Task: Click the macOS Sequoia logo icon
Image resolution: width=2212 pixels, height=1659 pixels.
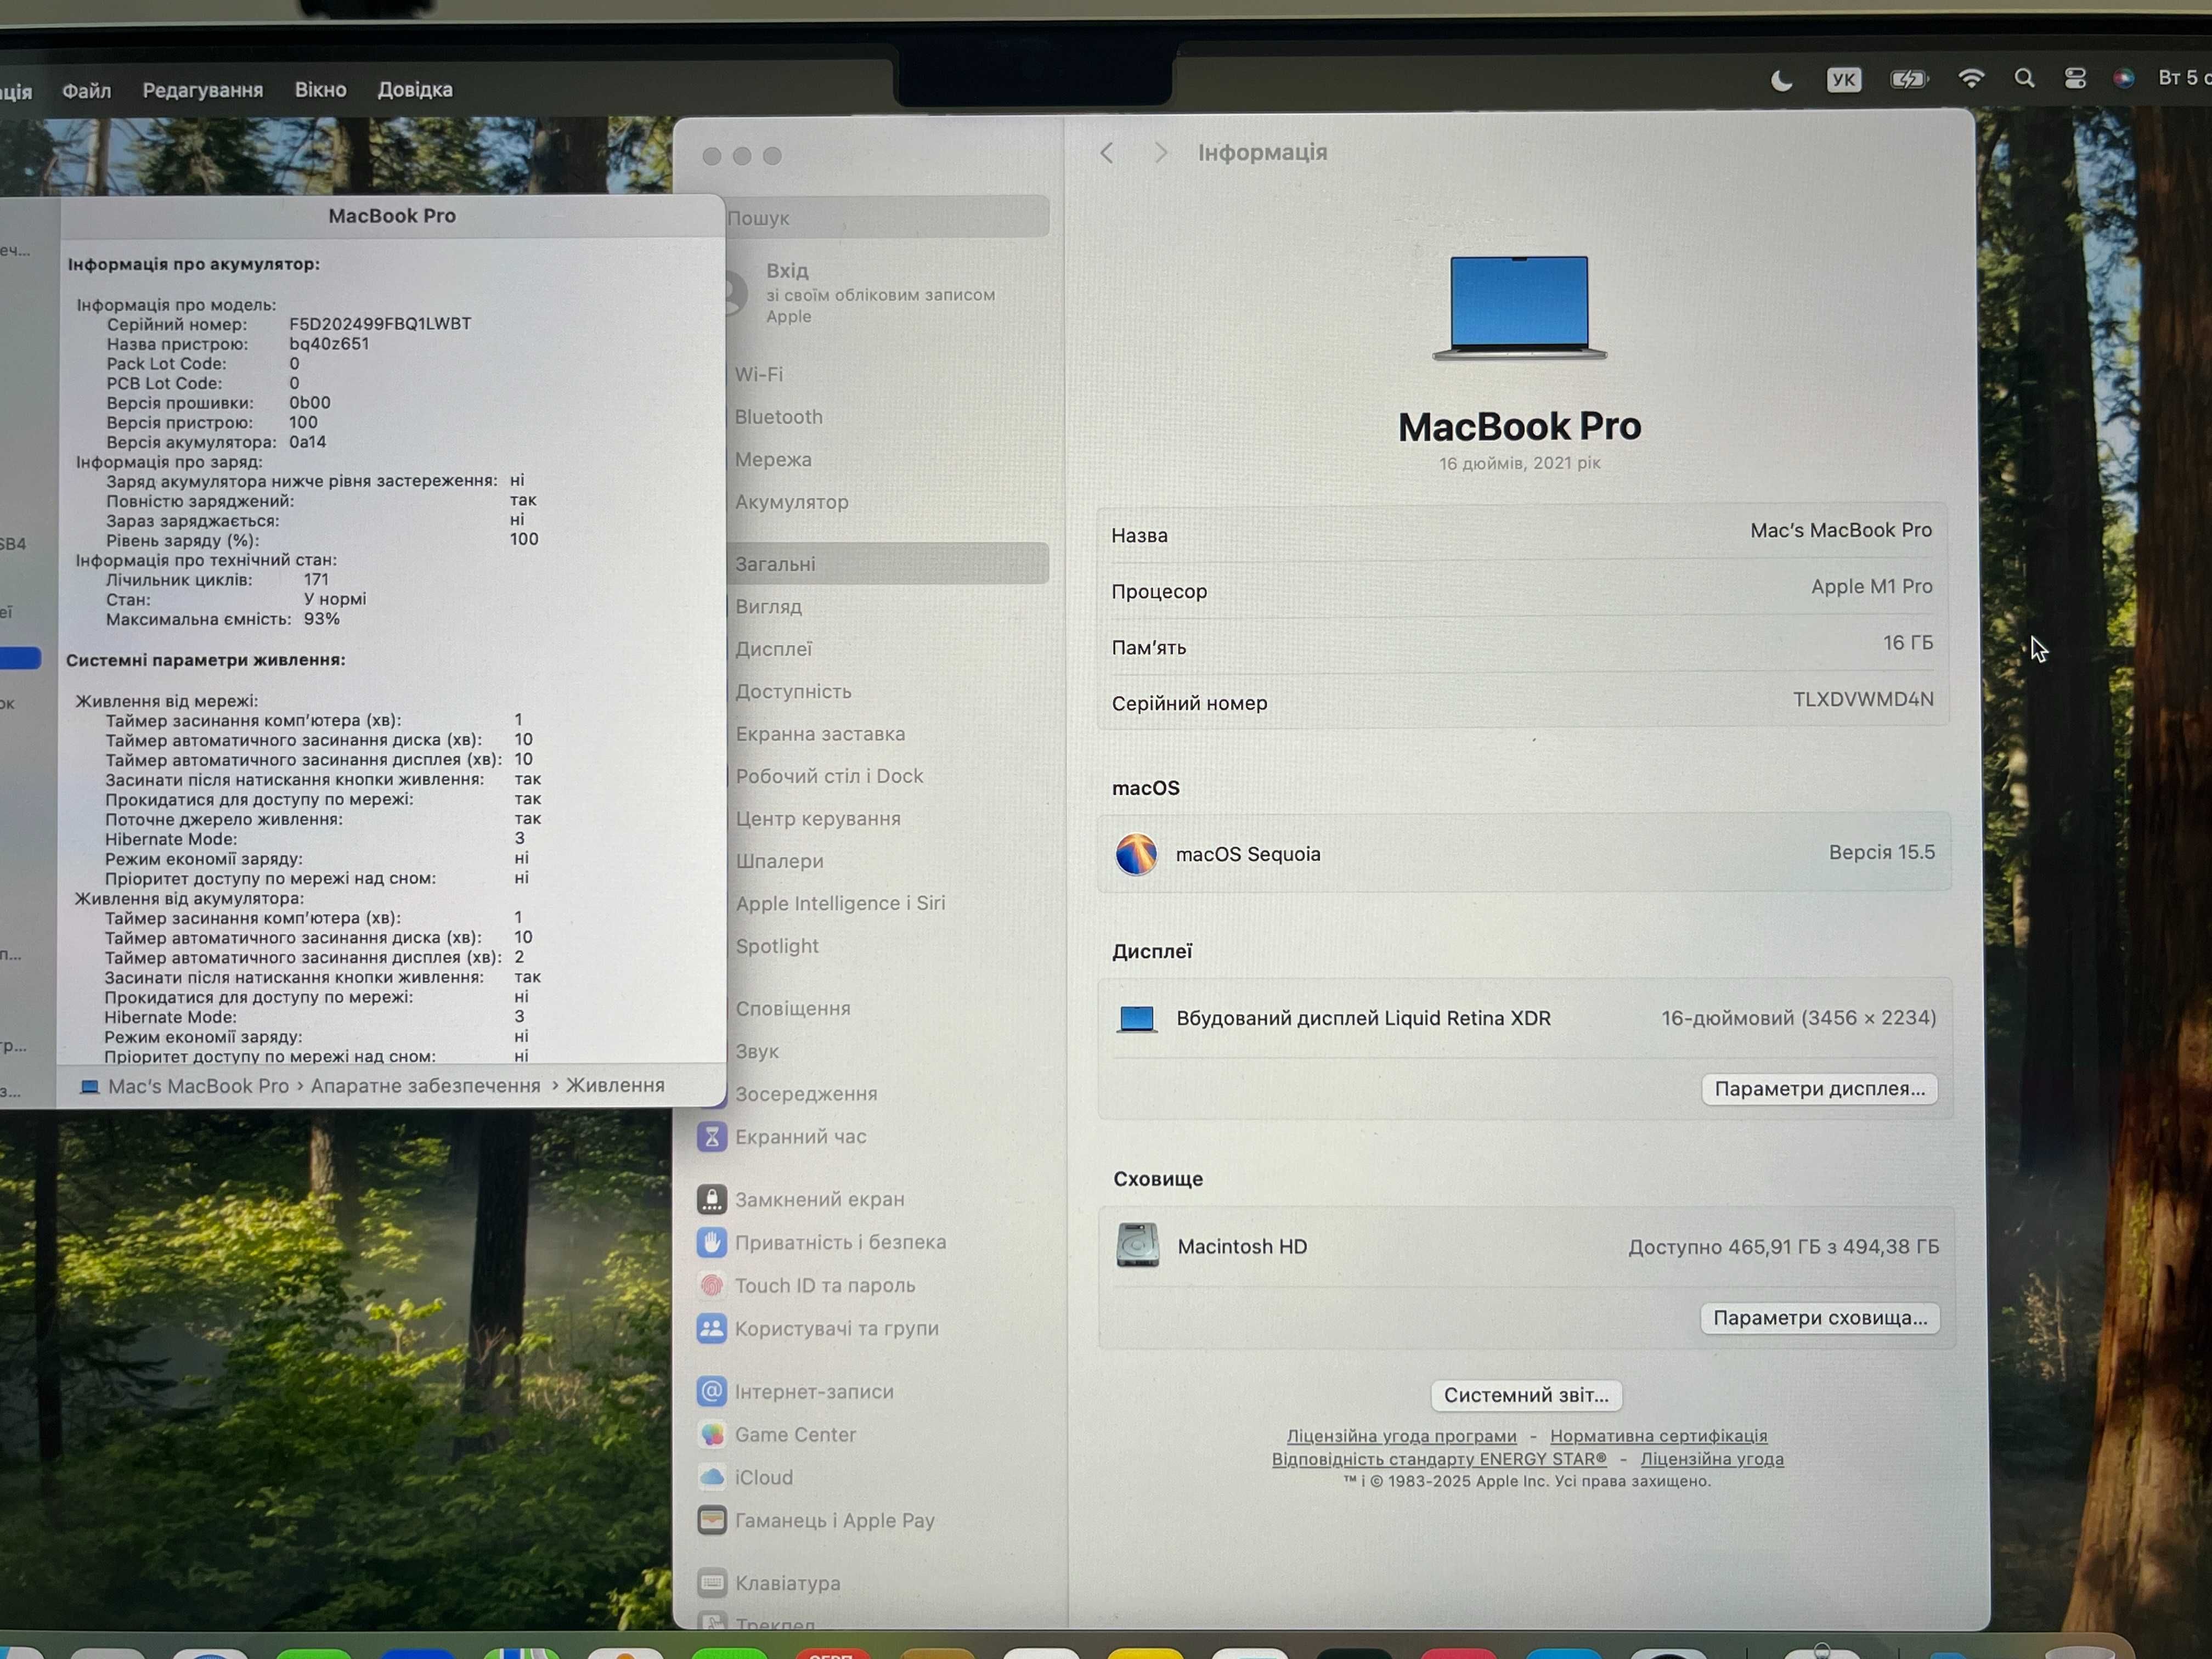Action: point(1136,854)
